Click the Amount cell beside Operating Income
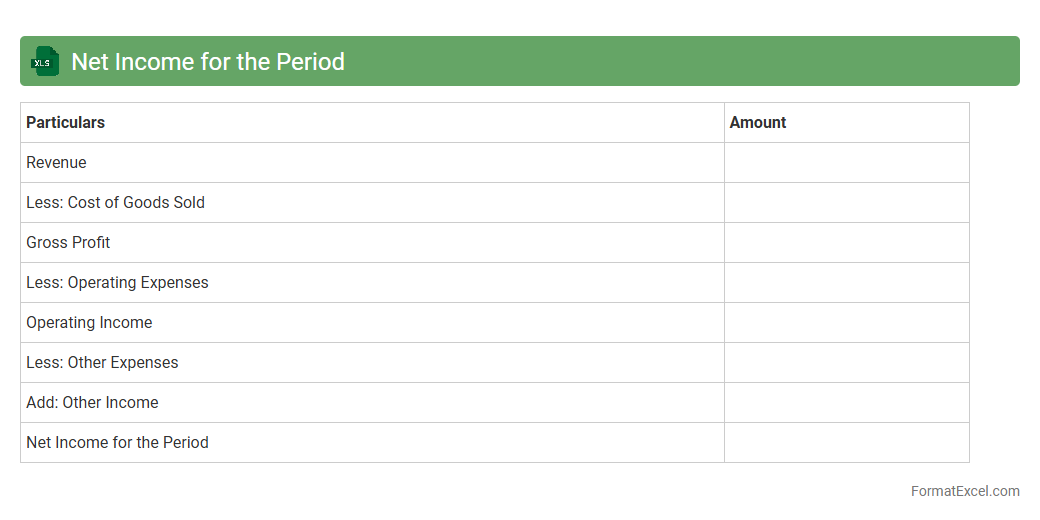The image size is (1040, 520). click(846, 322)
